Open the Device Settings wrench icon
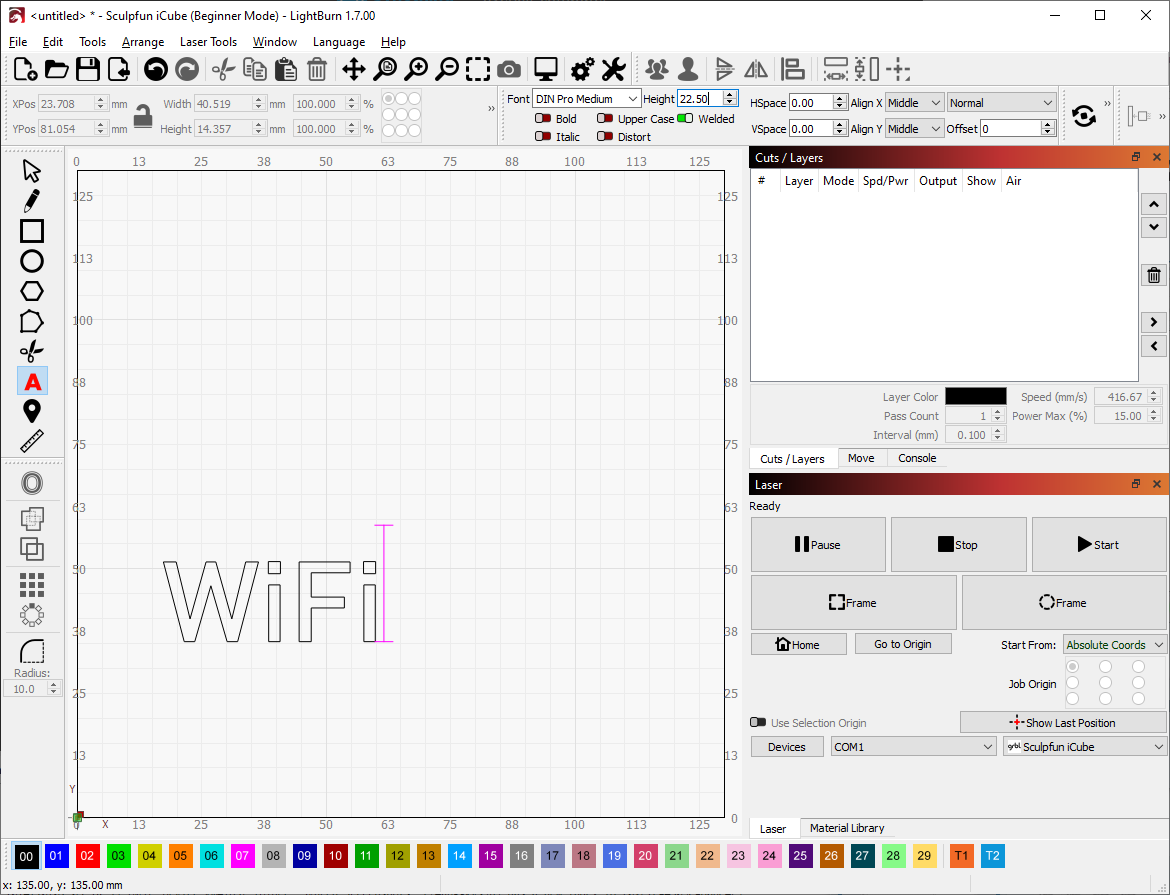Viewport: 1170px width, 895px height. coord(613,69)
